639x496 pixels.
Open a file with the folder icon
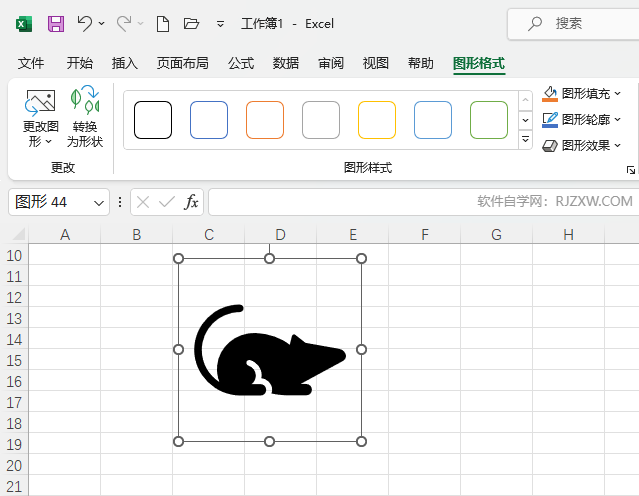(191, 23)
